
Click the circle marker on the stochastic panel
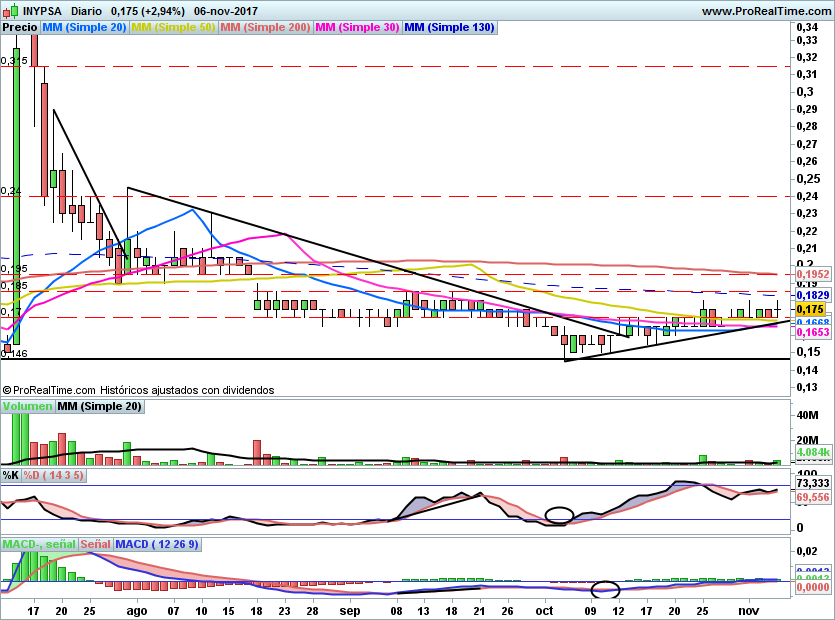(x=559, y=516)
